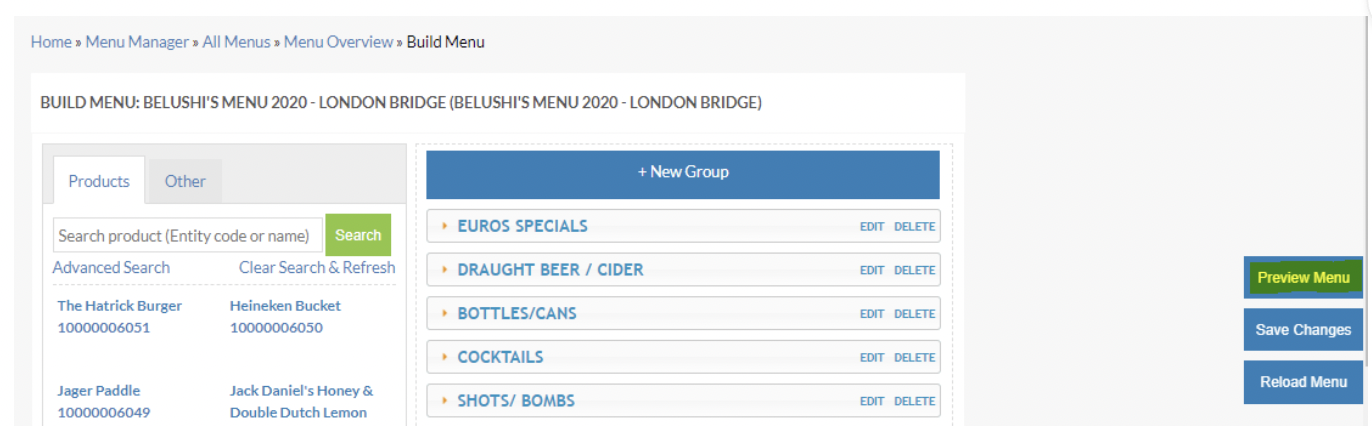This screenshot has width=1372, height=426.
Task: Click Clear Search & Refresh link
Action: tap(317, 267)
